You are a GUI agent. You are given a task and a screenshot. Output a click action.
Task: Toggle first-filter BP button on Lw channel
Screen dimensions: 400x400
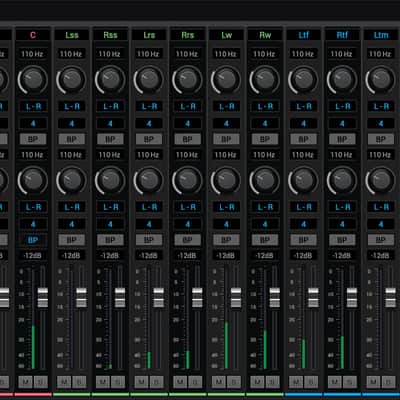coord(226,139)
